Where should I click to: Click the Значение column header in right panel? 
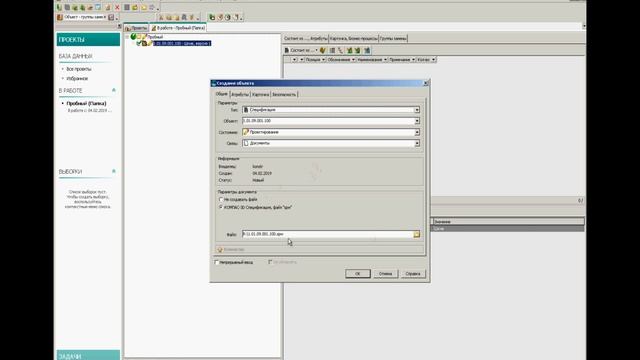pyautogui.click(x=508, y=222)
